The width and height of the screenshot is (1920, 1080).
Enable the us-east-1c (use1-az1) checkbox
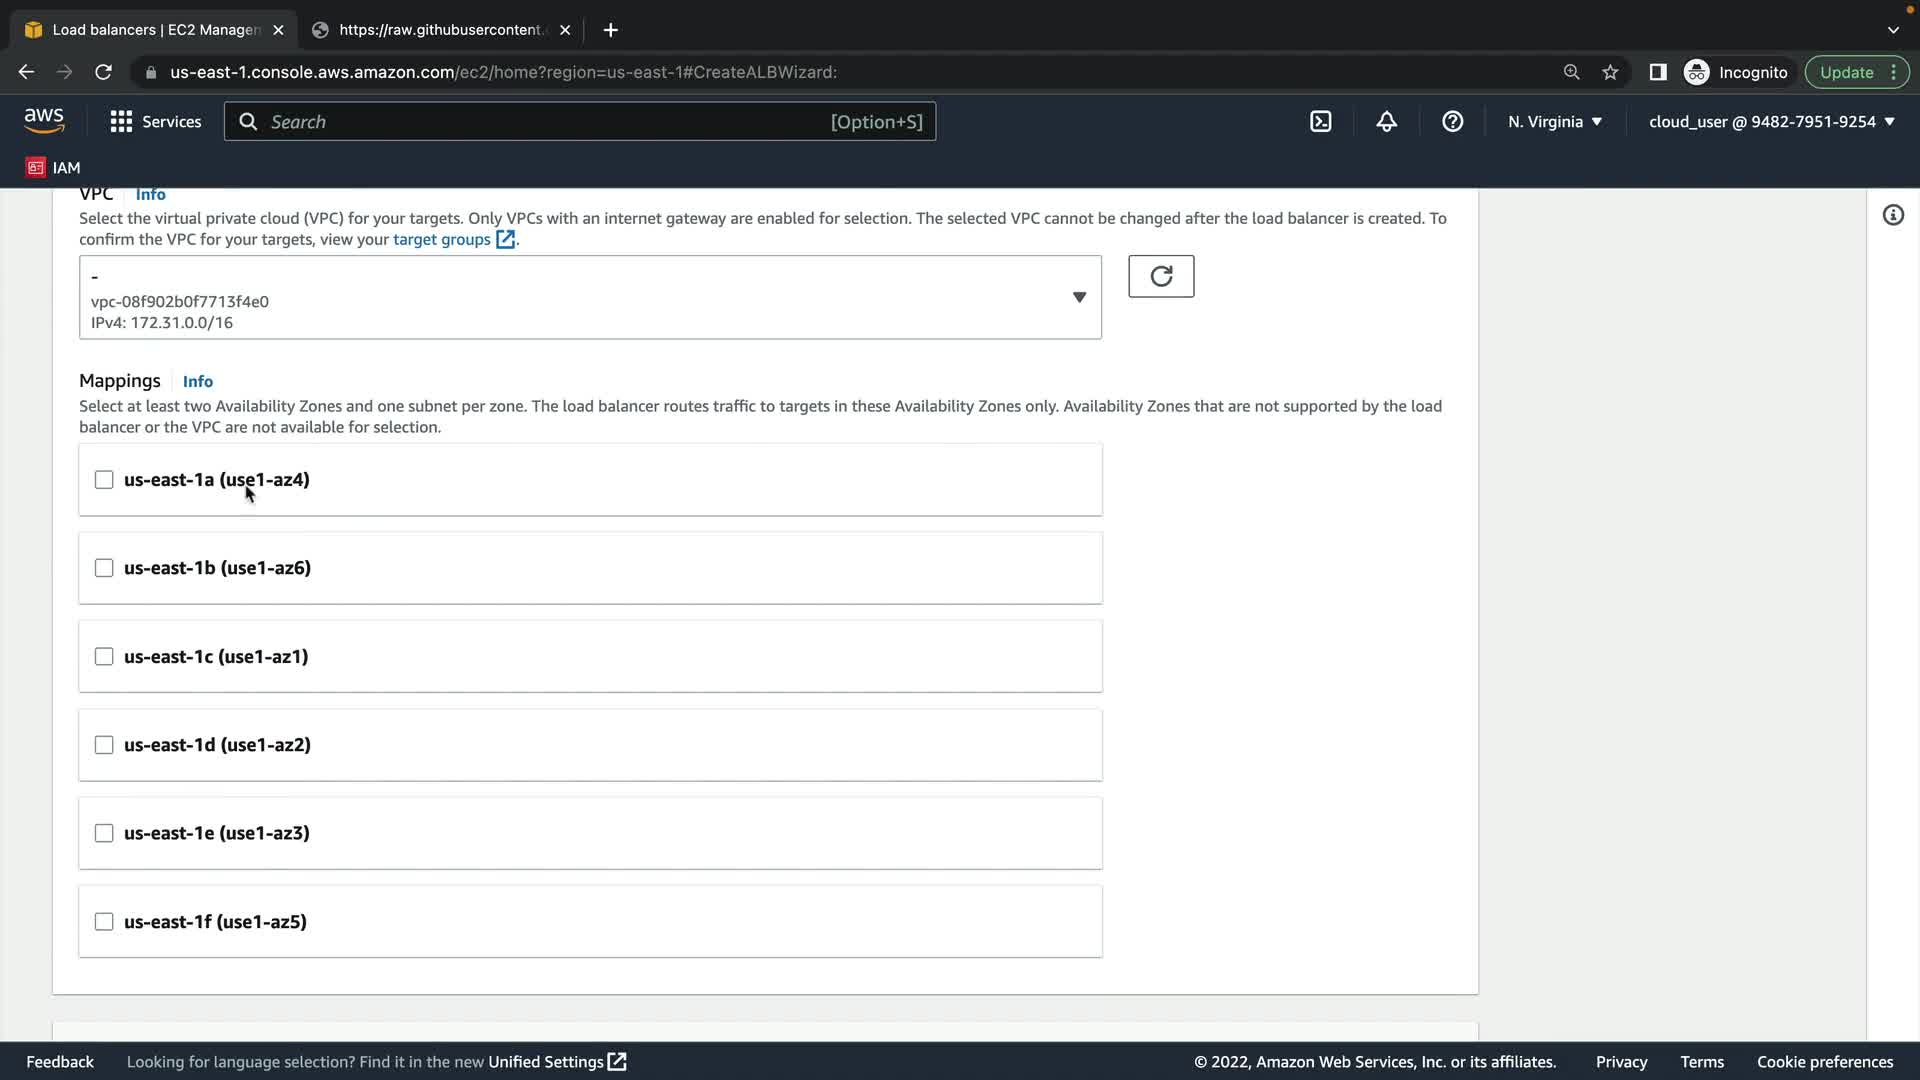pyautogui.click(x=104, y=657)
